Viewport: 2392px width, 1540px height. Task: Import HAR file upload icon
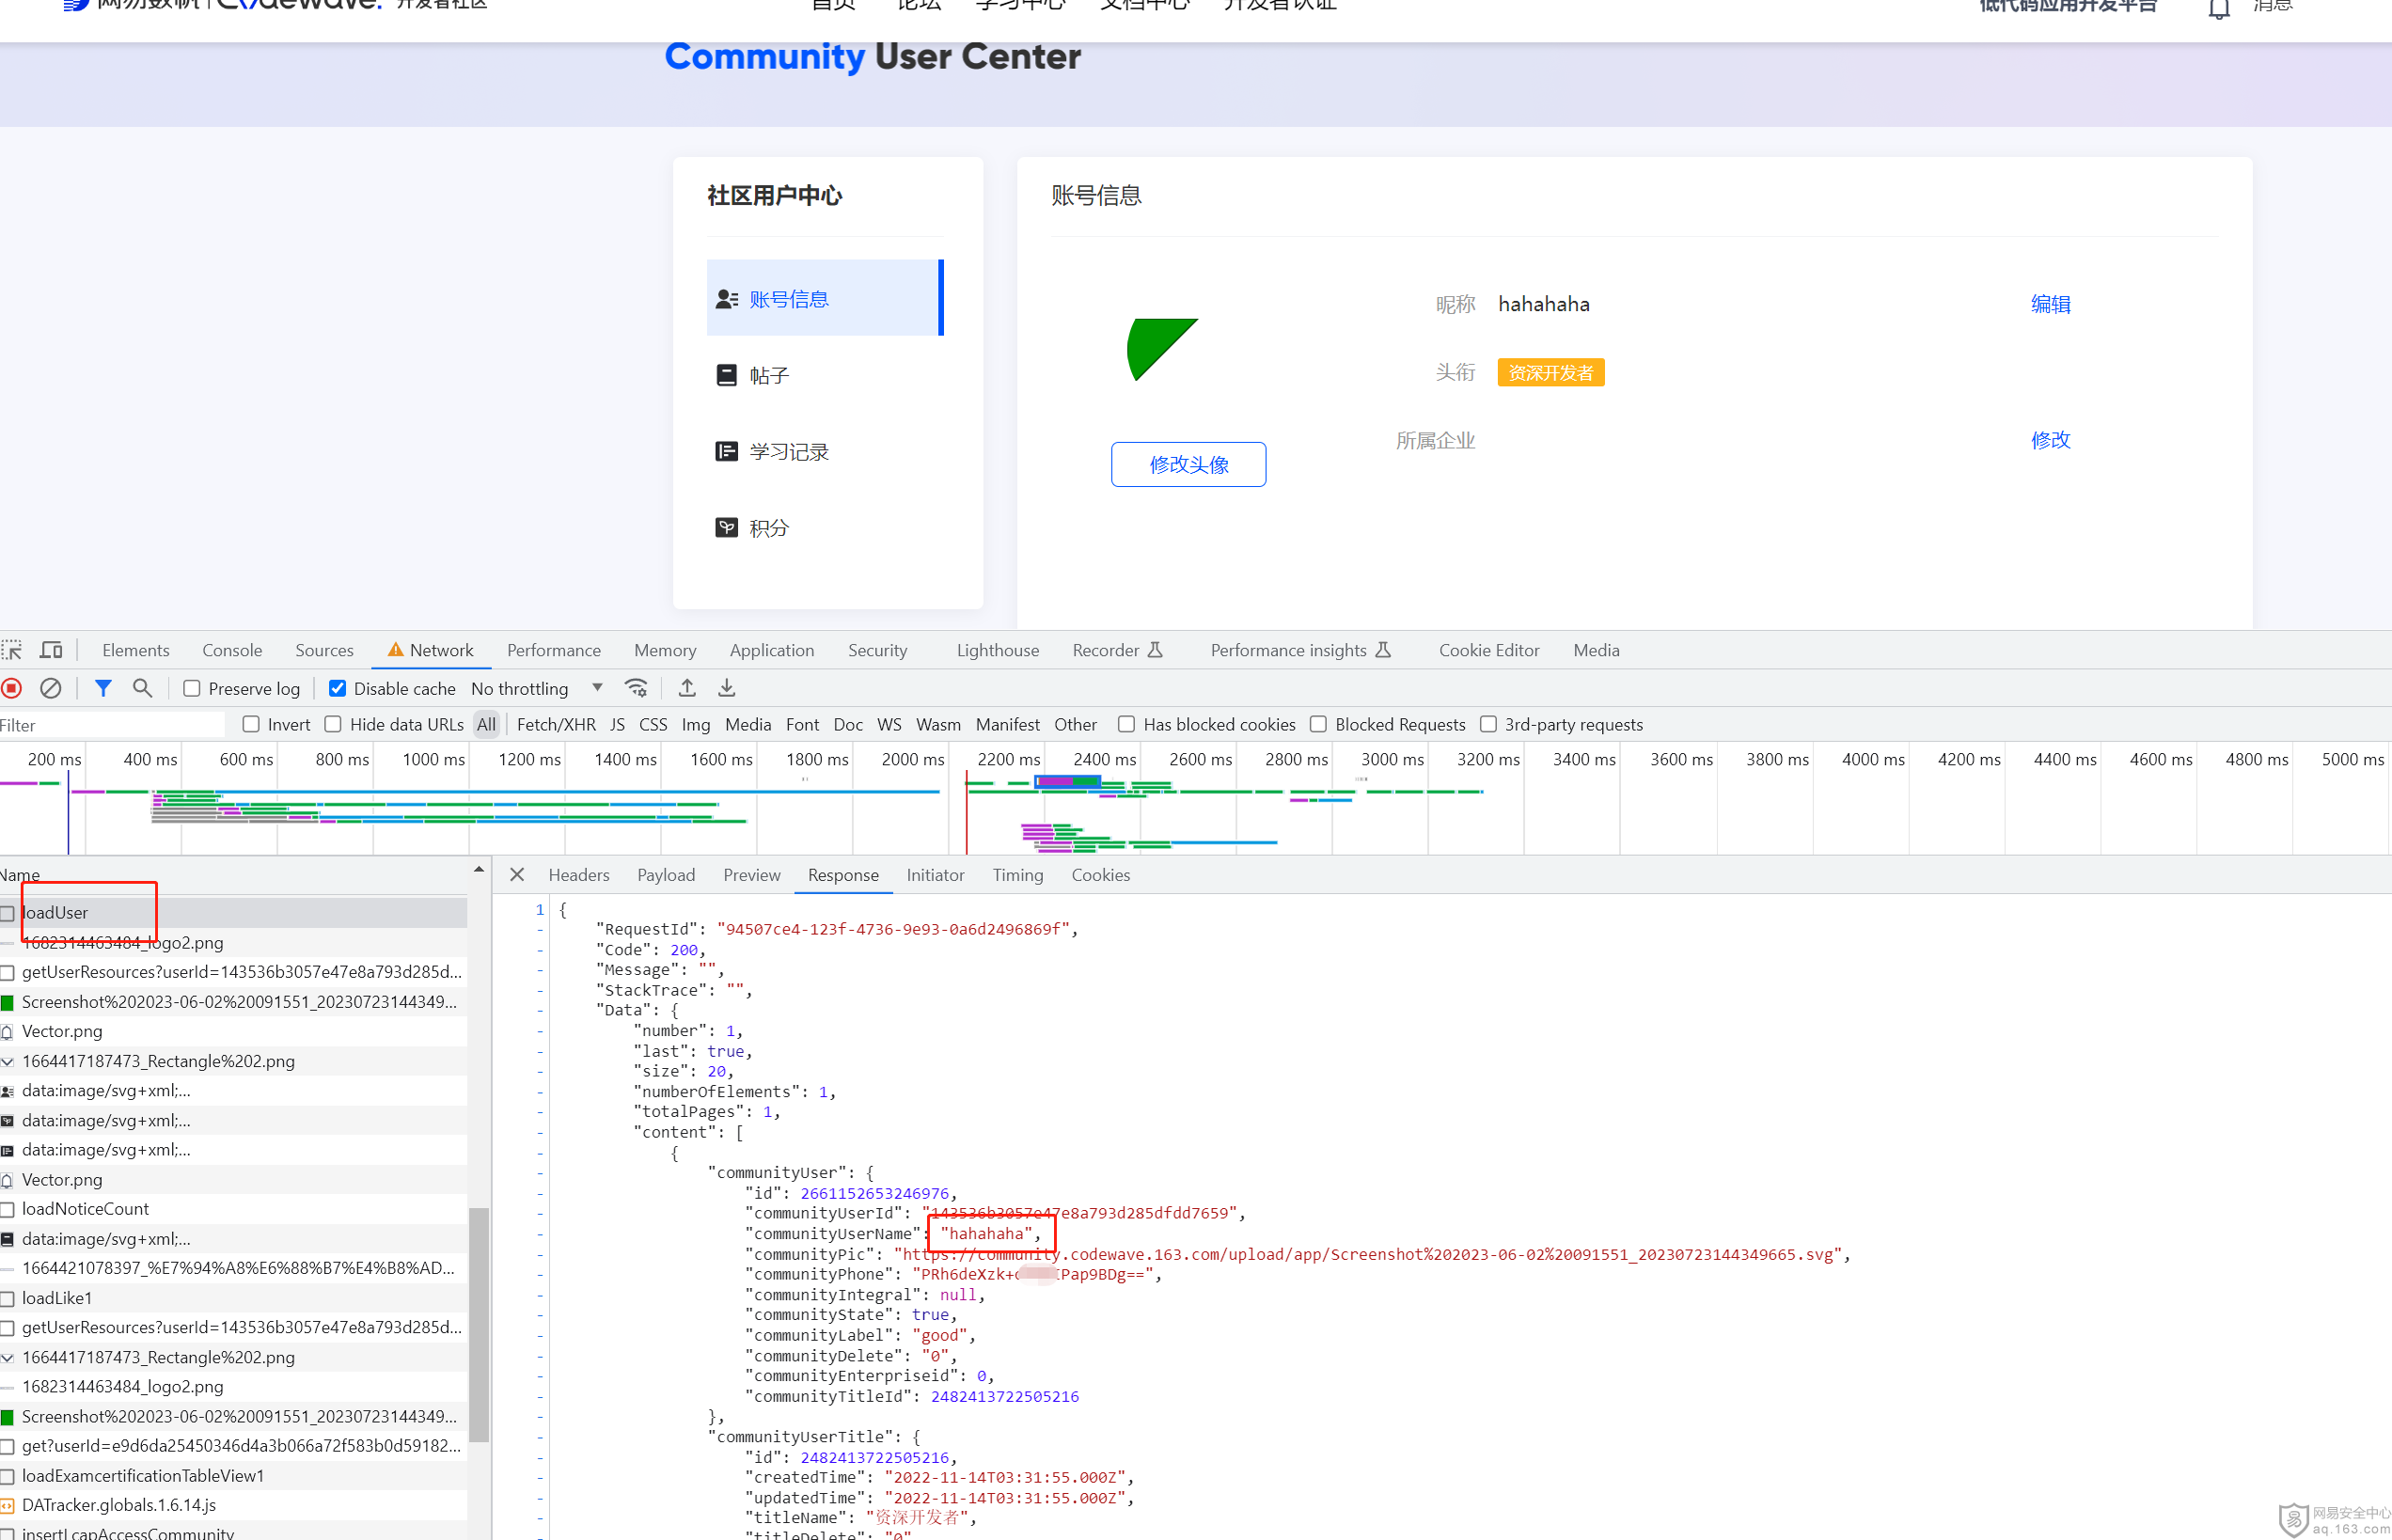[x=687, y=688]
